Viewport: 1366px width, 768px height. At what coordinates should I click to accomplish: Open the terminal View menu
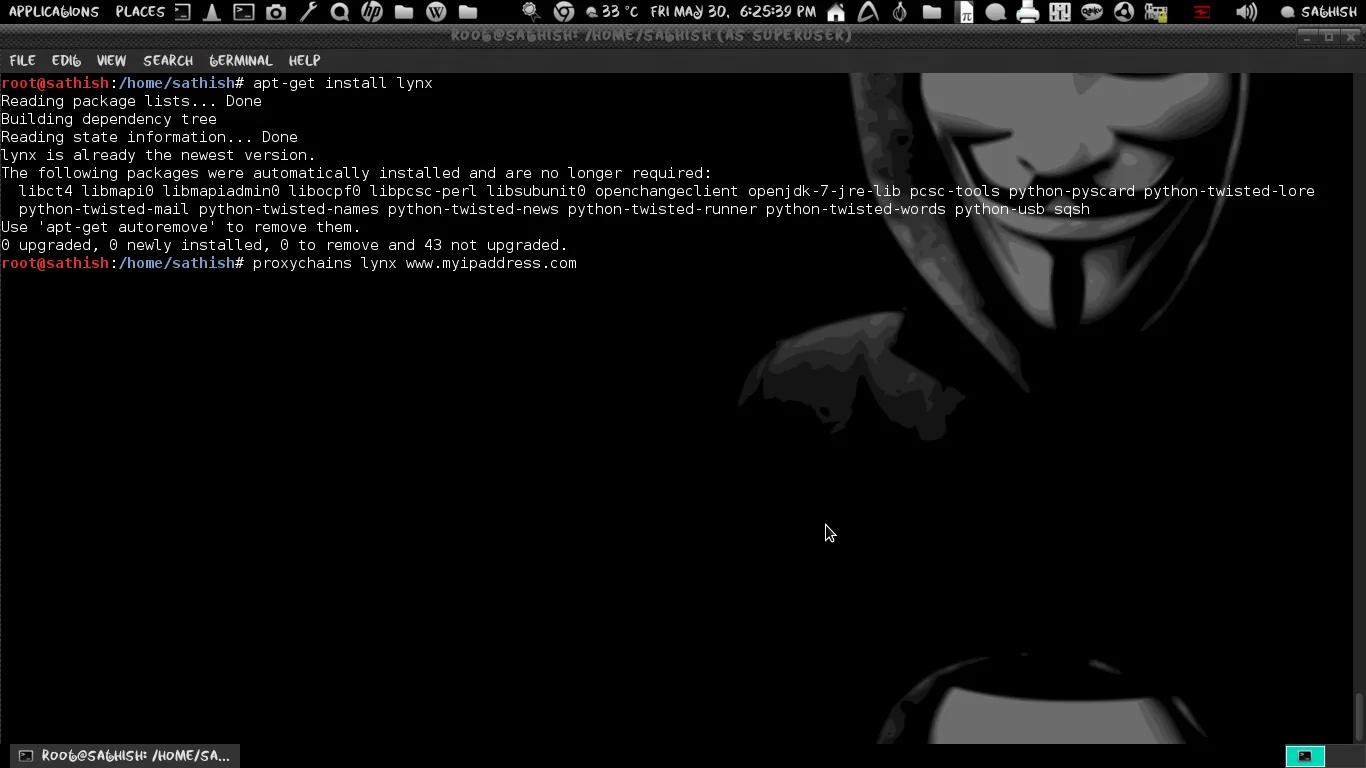point(111,60)
